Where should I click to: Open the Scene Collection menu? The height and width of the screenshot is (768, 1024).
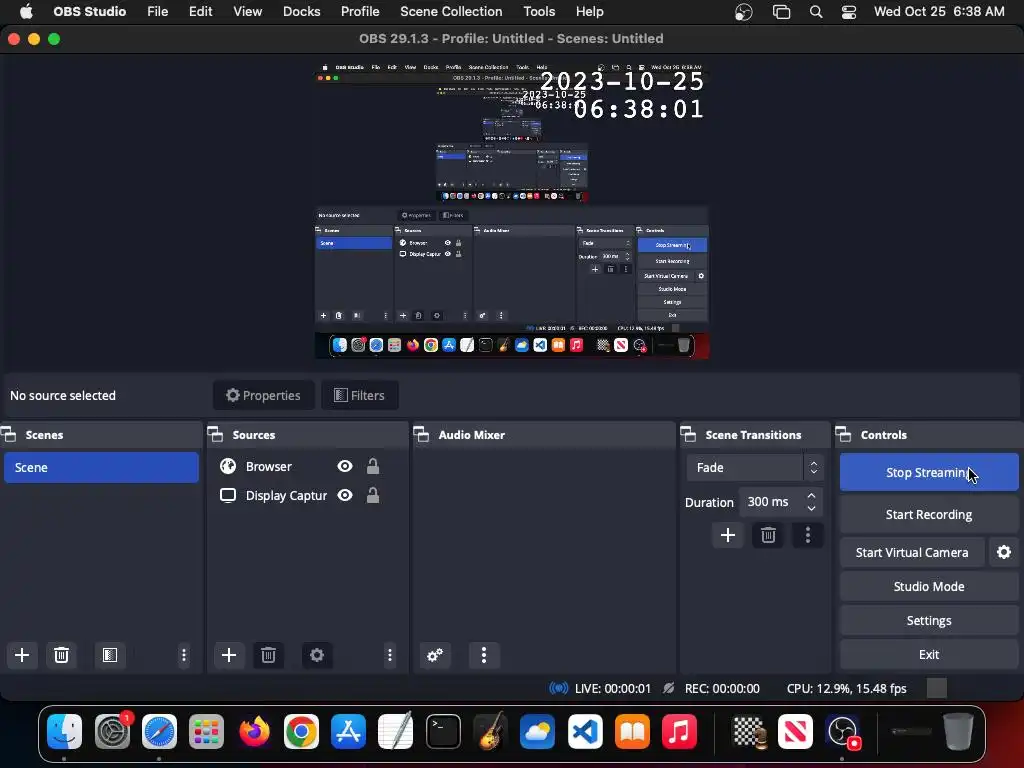point(451,12)
